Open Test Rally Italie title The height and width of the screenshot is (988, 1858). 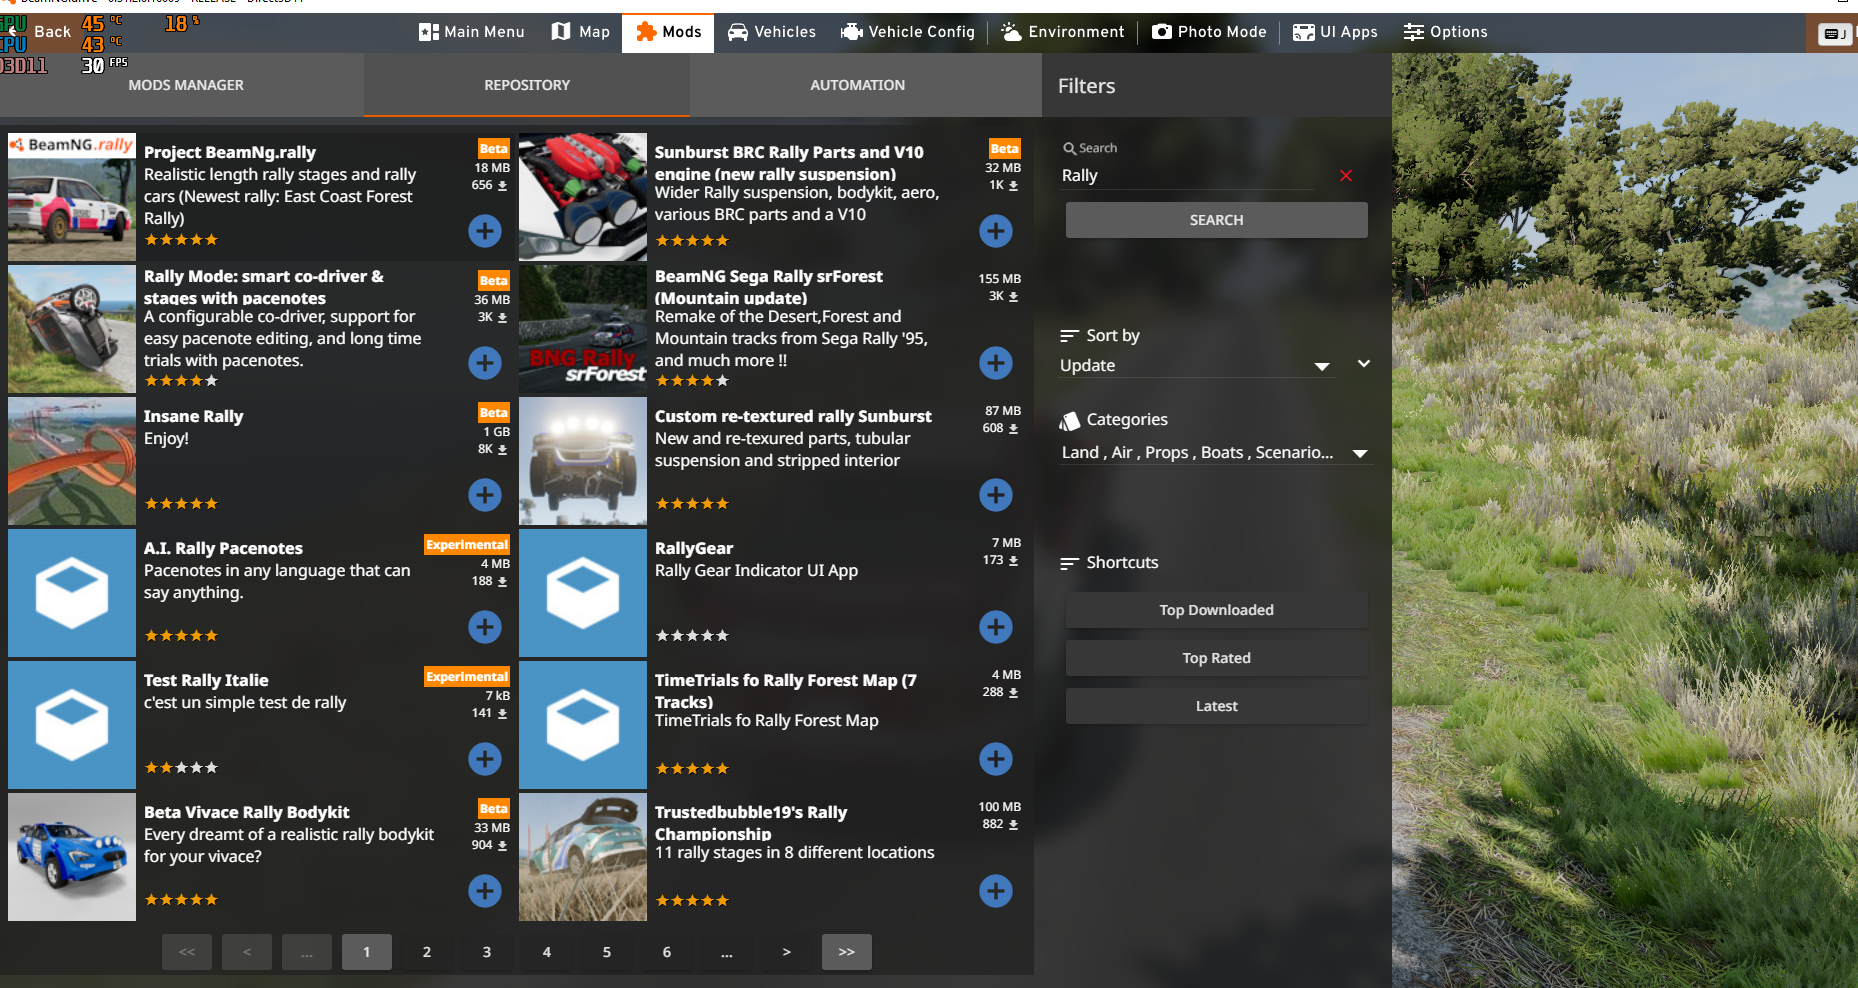[206, 680]
